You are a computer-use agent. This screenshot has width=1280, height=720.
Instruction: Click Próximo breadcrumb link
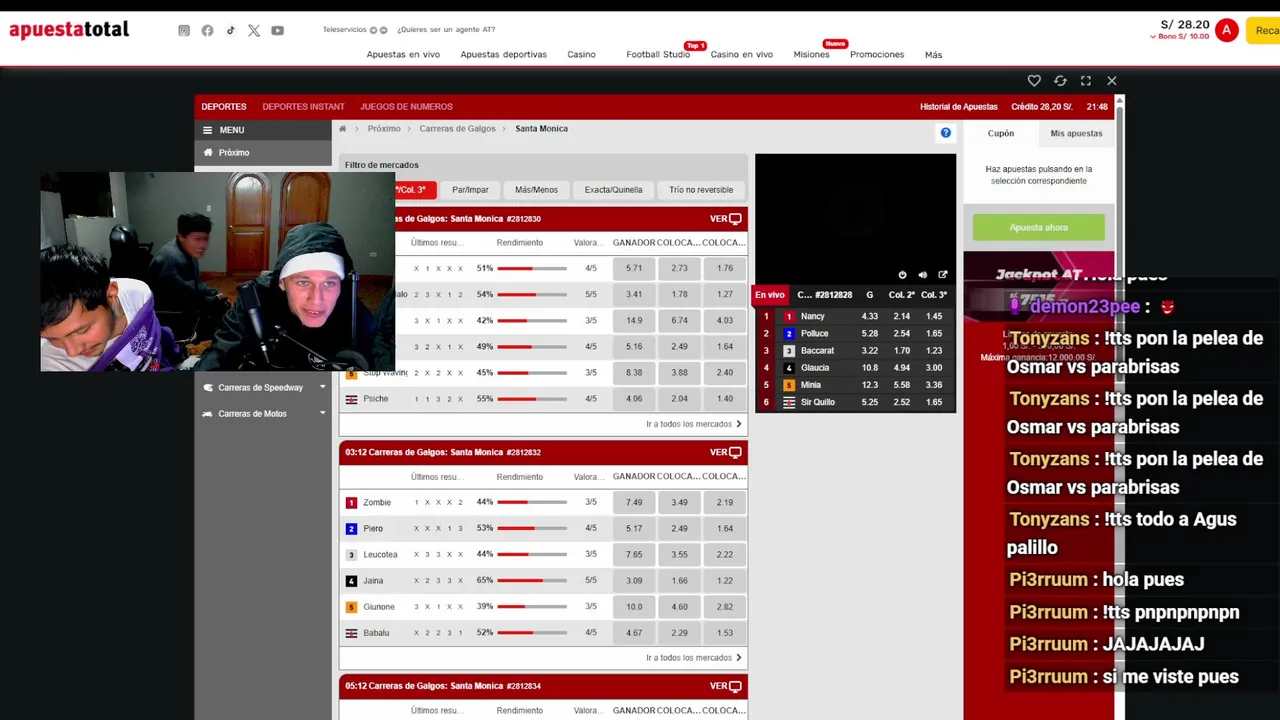[384, 129]
